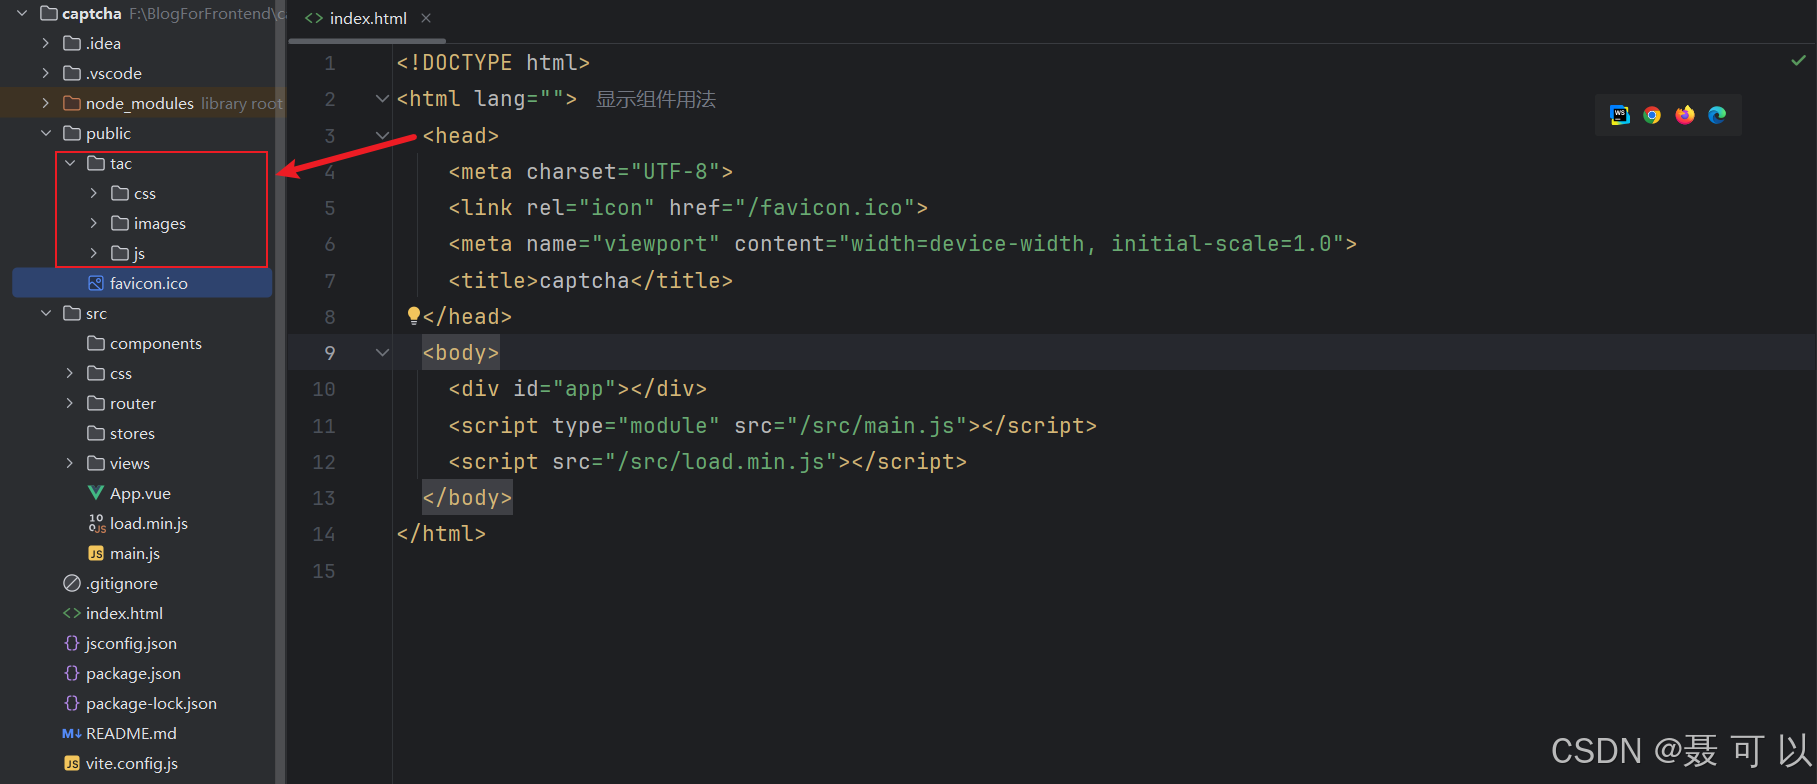Fold the body block on line 9
This screenshot has height=784, width=1817.
(x=382, y=352)
